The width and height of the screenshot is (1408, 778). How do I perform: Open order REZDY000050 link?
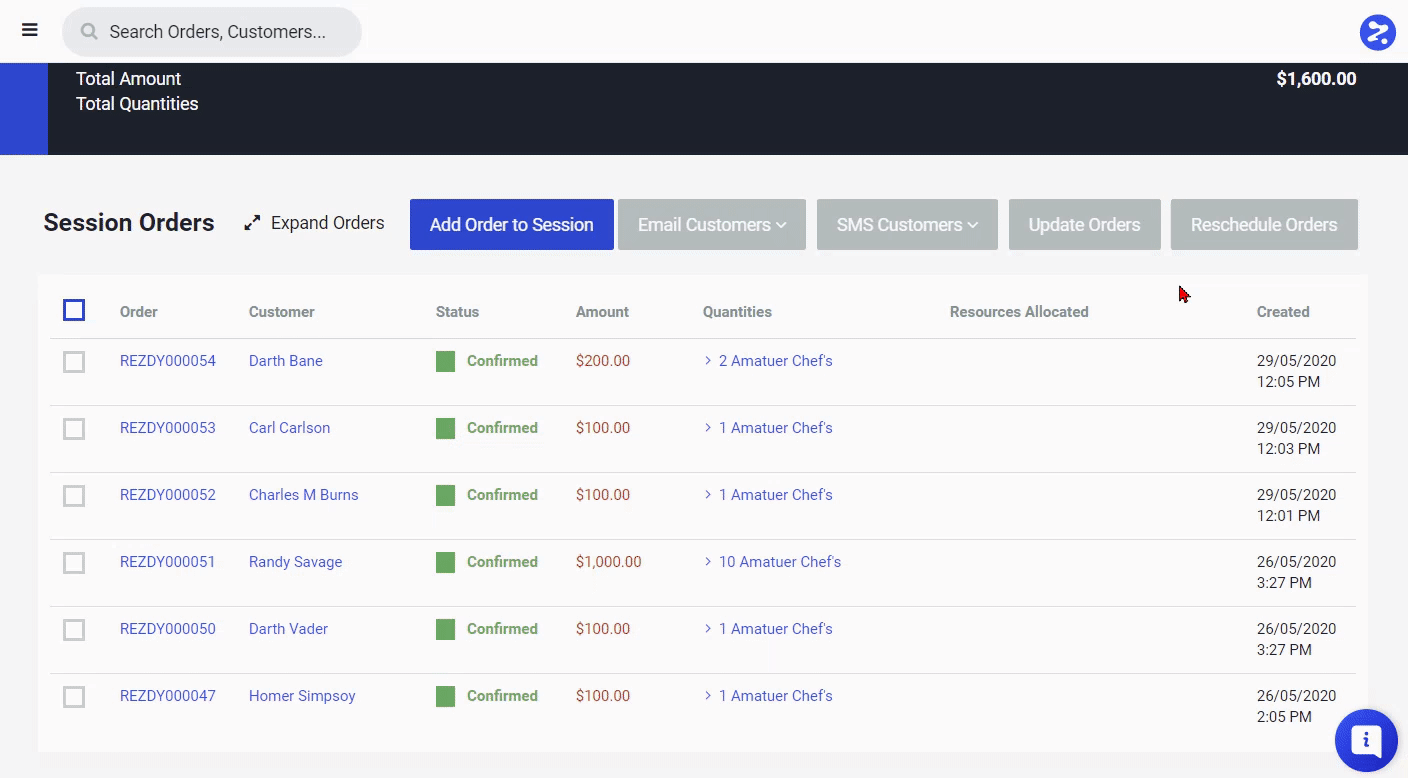coord(168,629)
